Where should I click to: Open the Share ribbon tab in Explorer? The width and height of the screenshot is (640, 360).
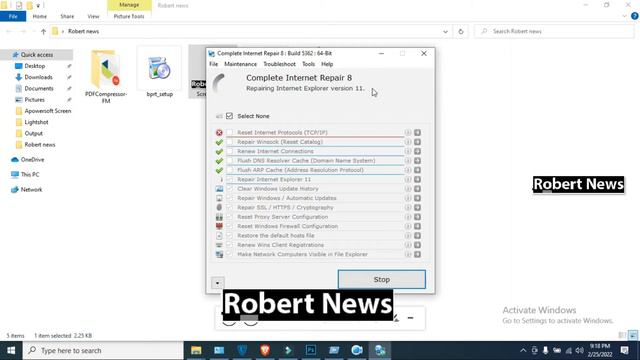pos(67,16)
